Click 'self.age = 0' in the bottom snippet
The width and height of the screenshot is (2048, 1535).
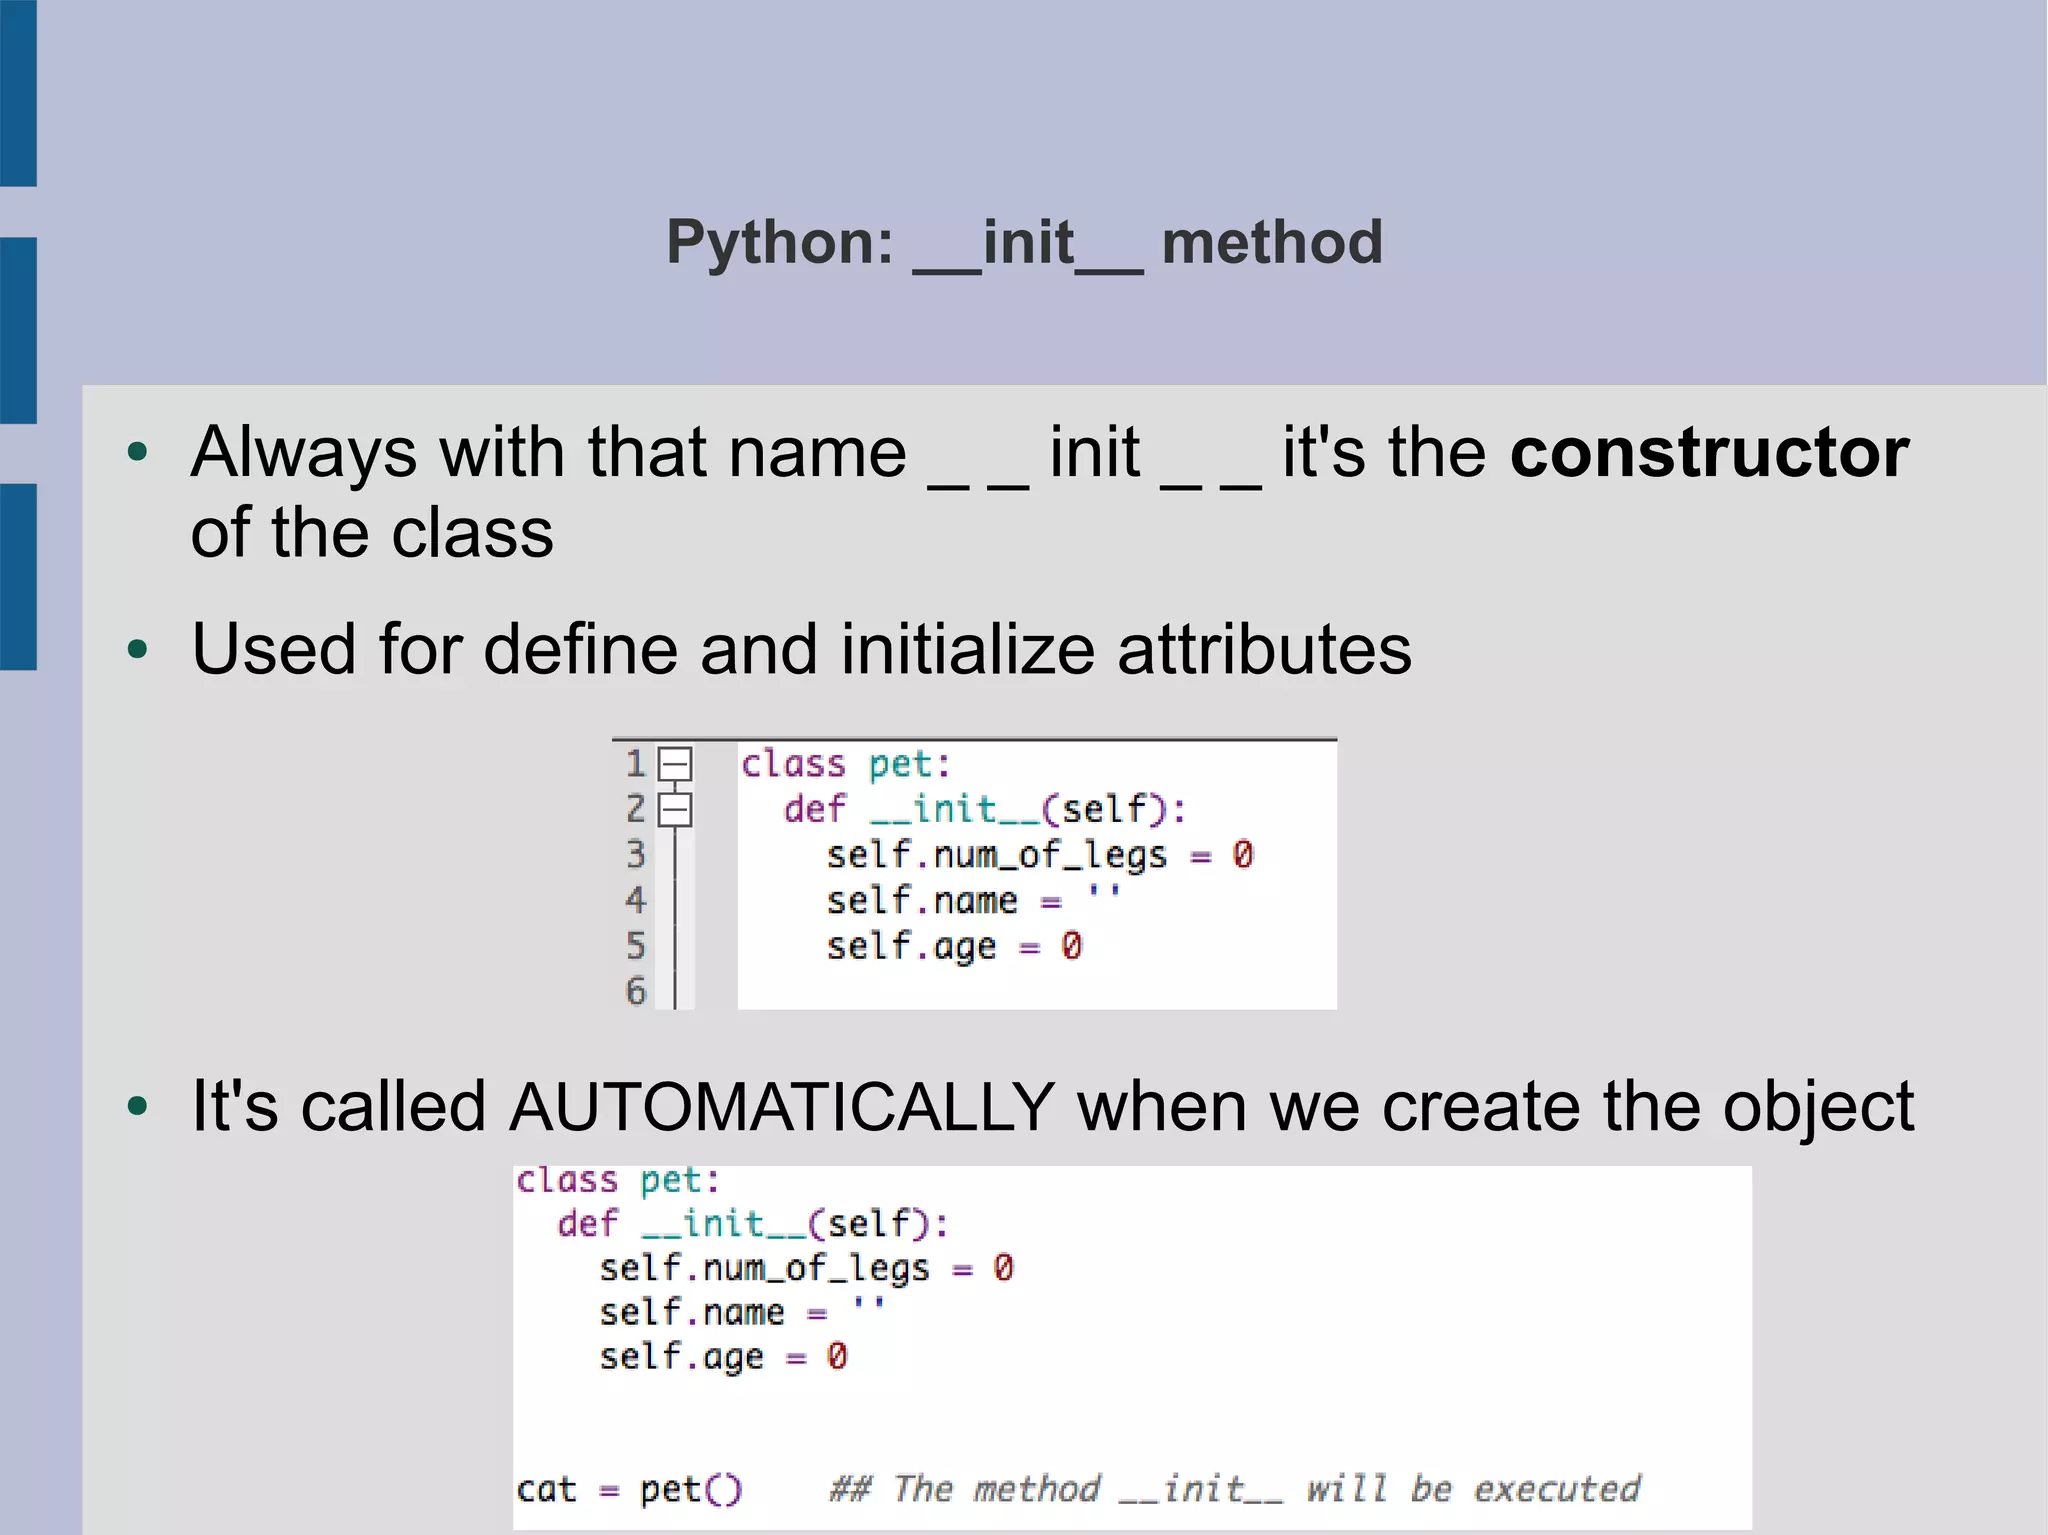(x=723, y=1357)
